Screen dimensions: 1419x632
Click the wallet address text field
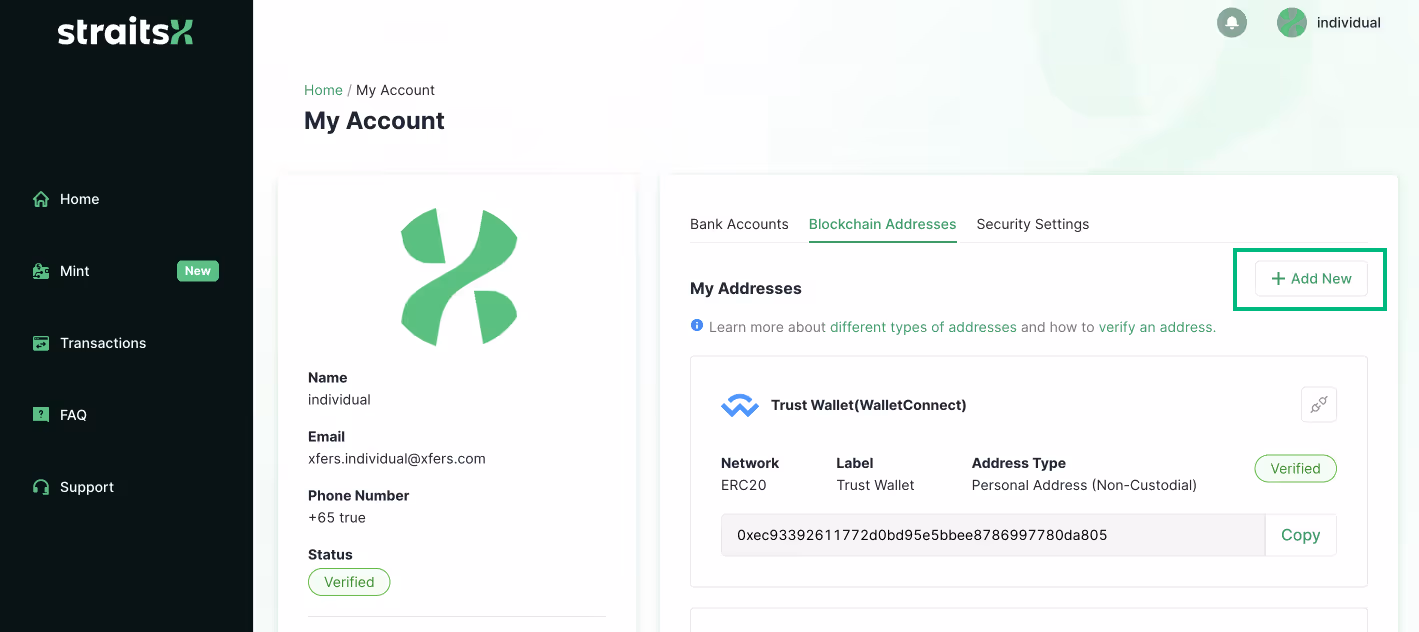click(x=993, y=535)
